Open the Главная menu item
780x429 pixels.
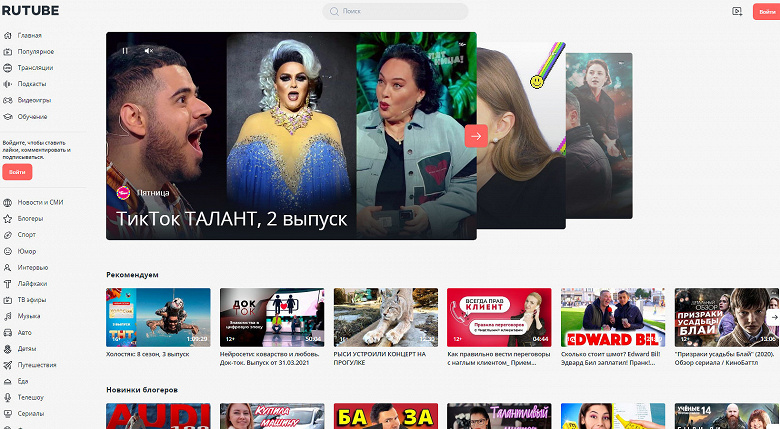tap(30, 35)
